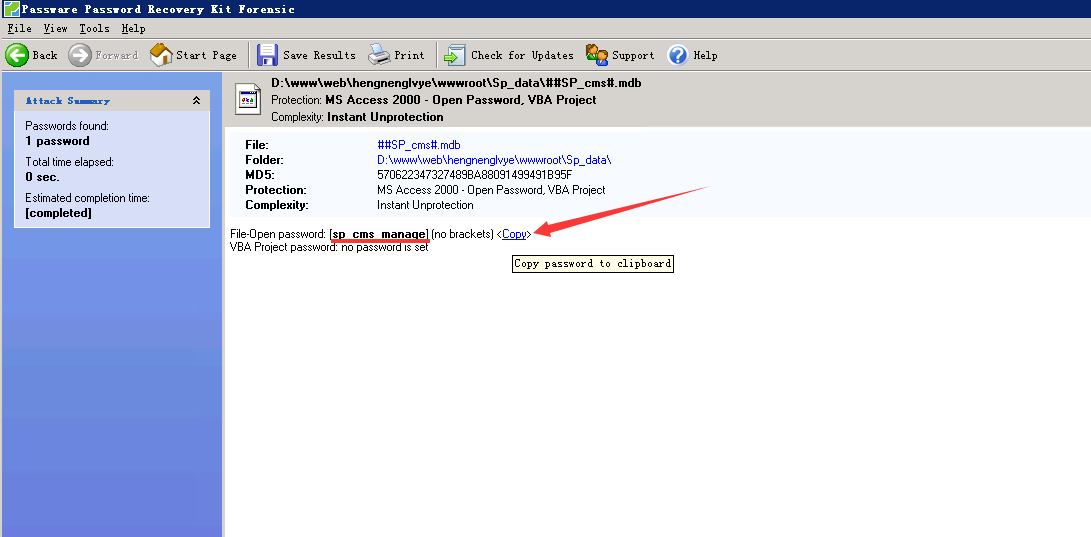Click the Passware app icon in title bar
This screenshot has height=537, width=1091.
tap(10, 8)
